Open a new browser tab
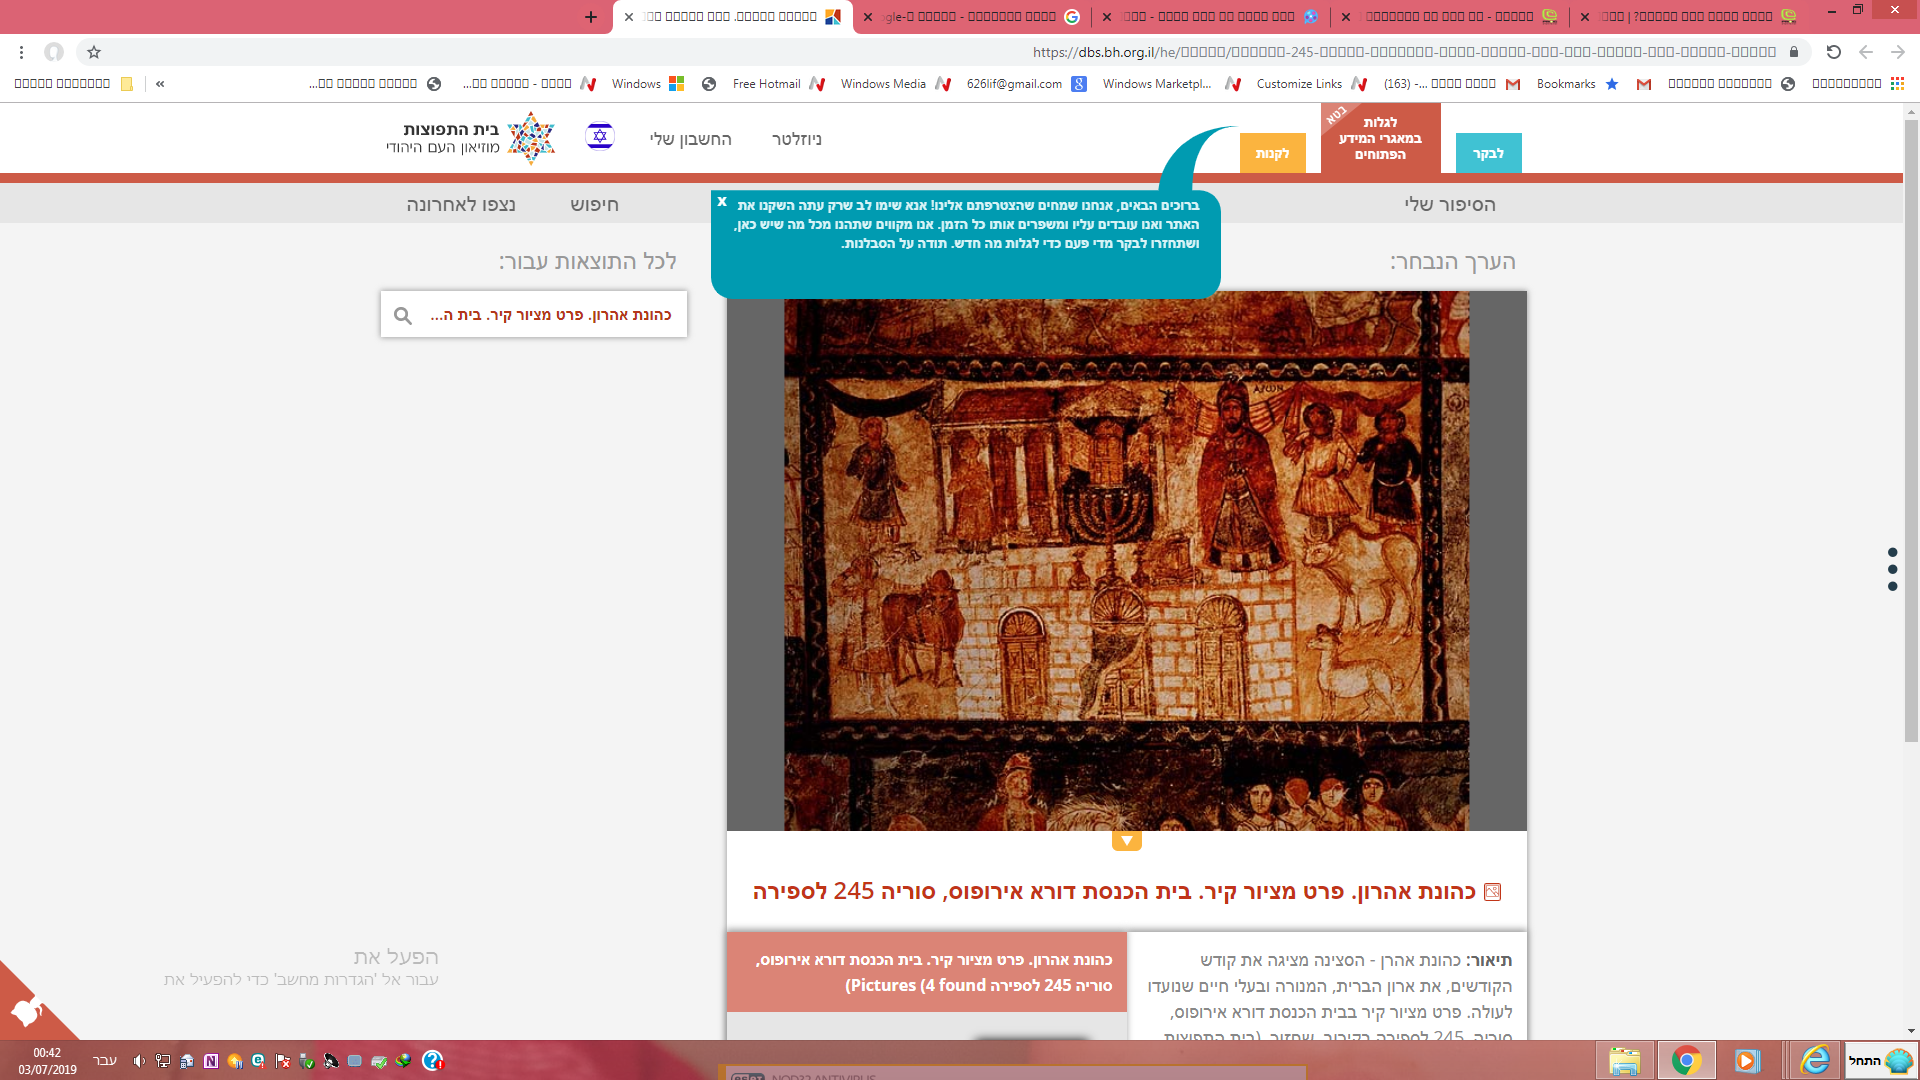This screenshot has height=1080, width=1920. click(591, 17)
